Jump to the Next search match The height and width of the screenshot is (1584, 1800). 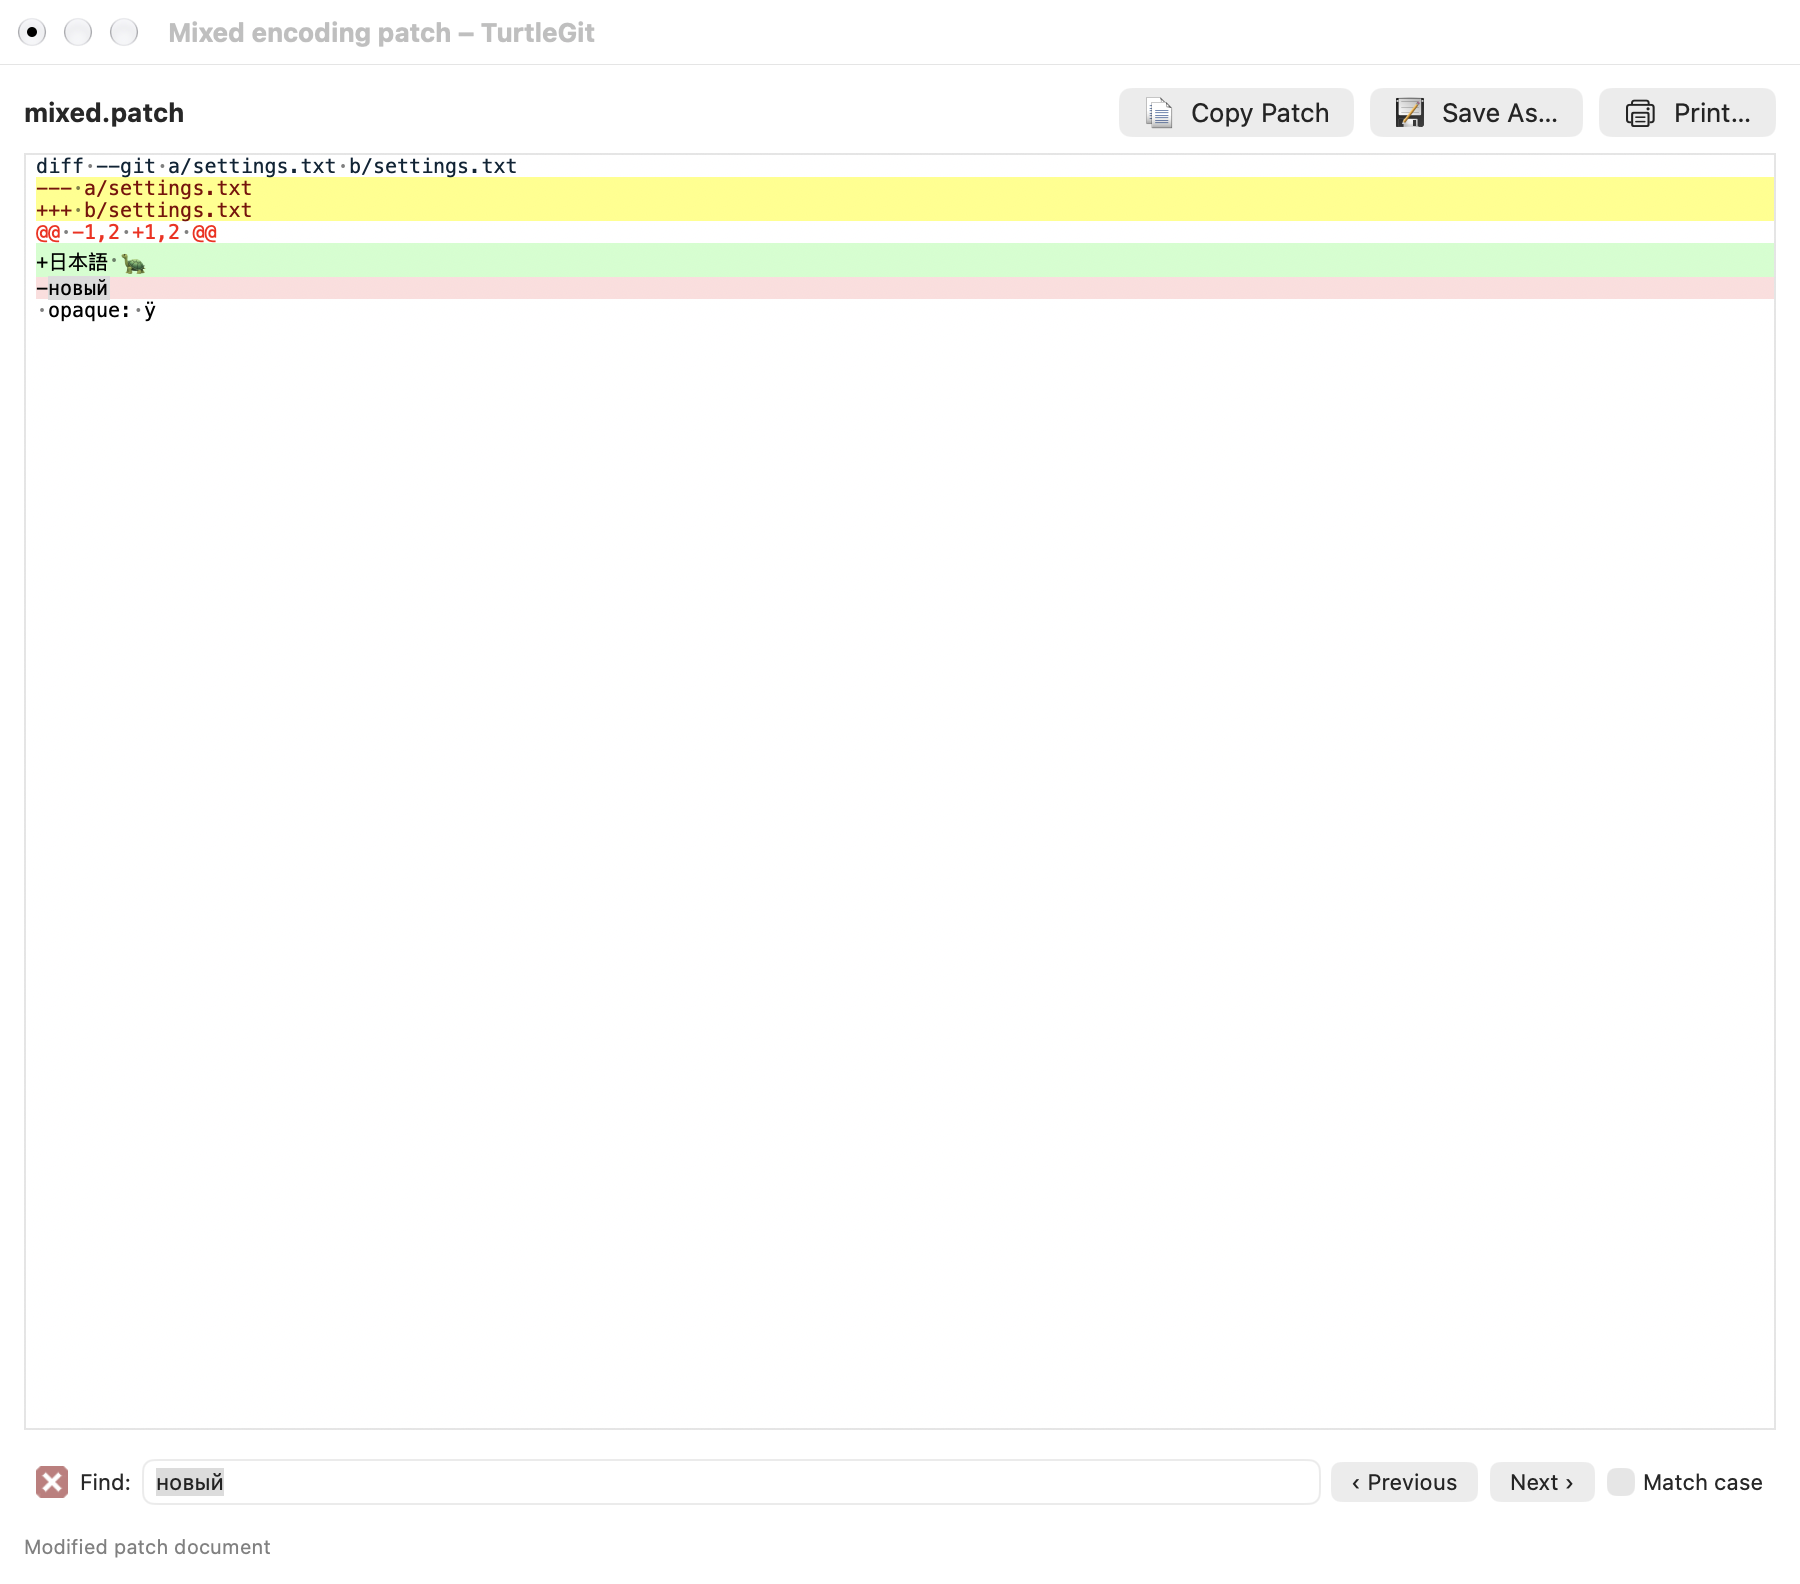point(1542,1482)
